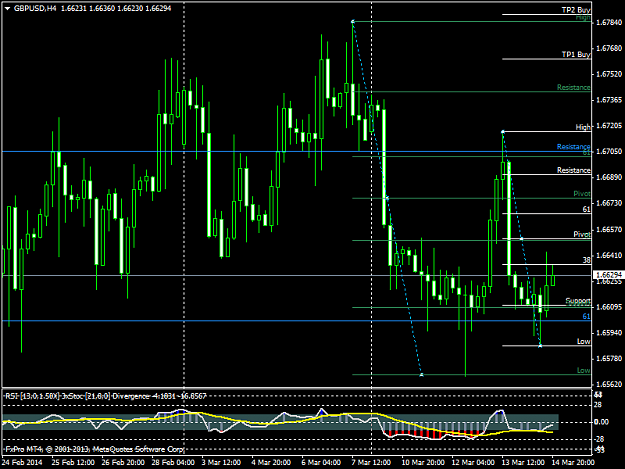
Task: Click the '12 Mar 04:00' time label
Action: coord(473,462)
